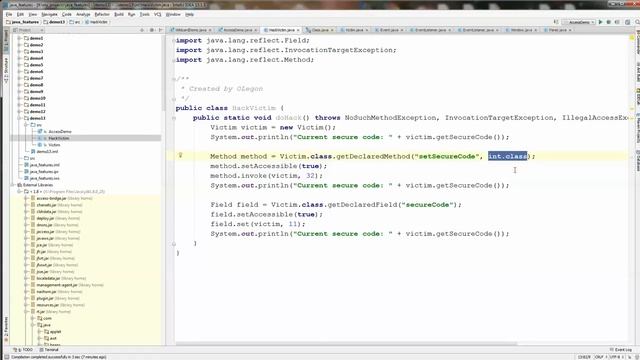Screen dimensions: 640x360
Task: Expand the demo5 folder in the project tree
Action: [19, 65]
